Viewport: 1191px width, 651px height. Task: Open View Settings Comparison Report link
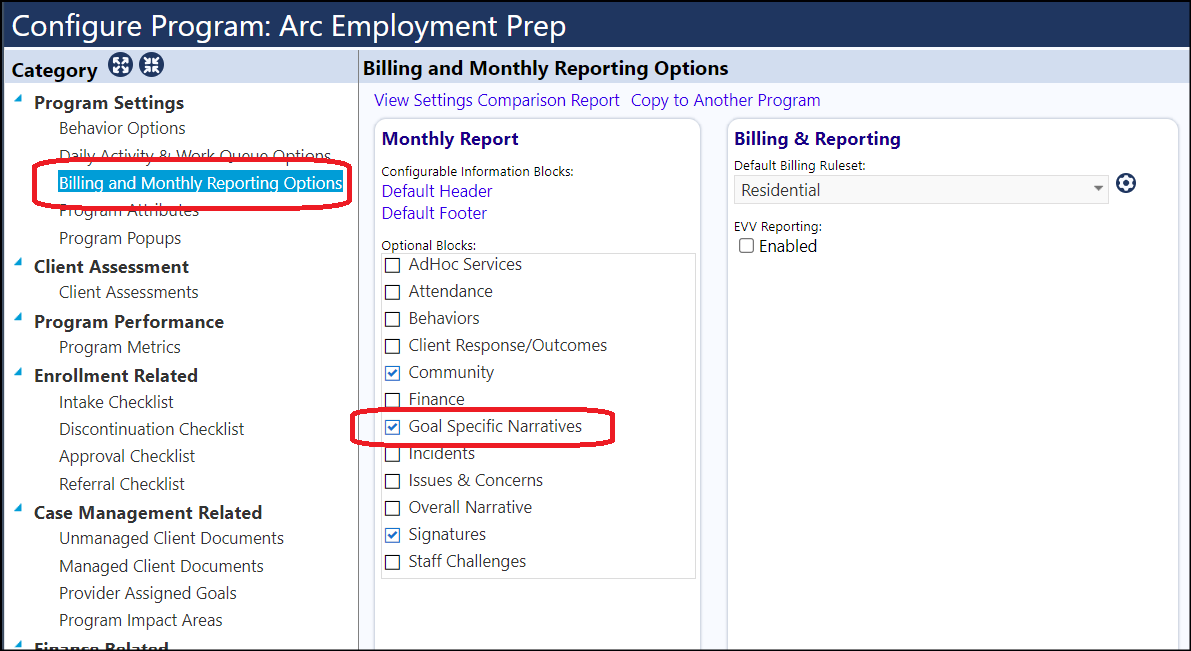point(497,100)
